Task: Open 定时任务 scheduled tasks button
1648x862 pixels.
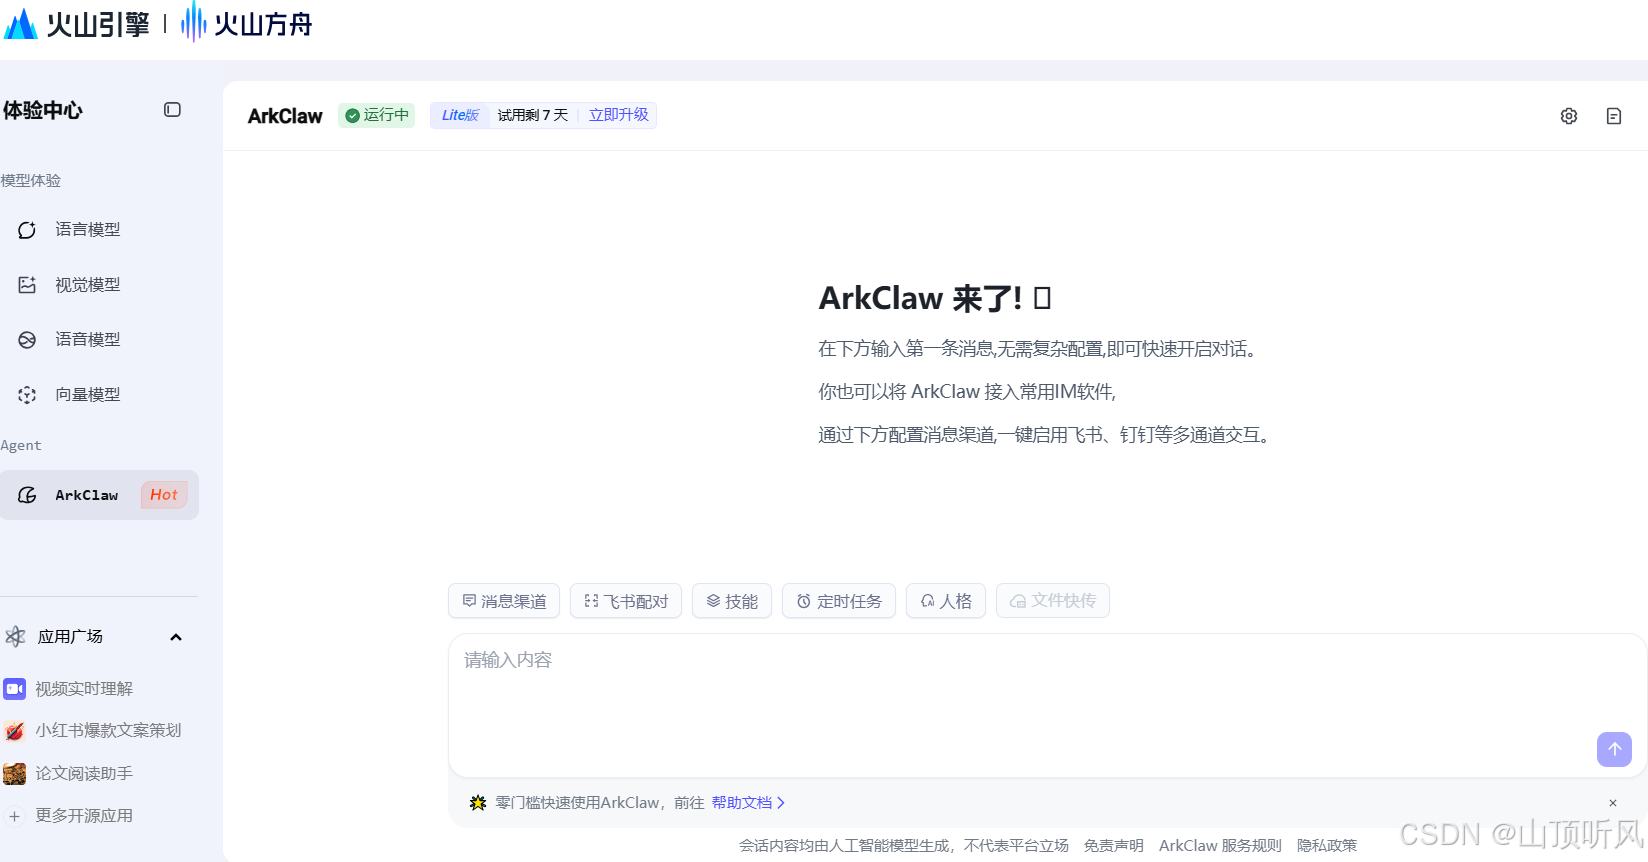Action: [839, 601]
